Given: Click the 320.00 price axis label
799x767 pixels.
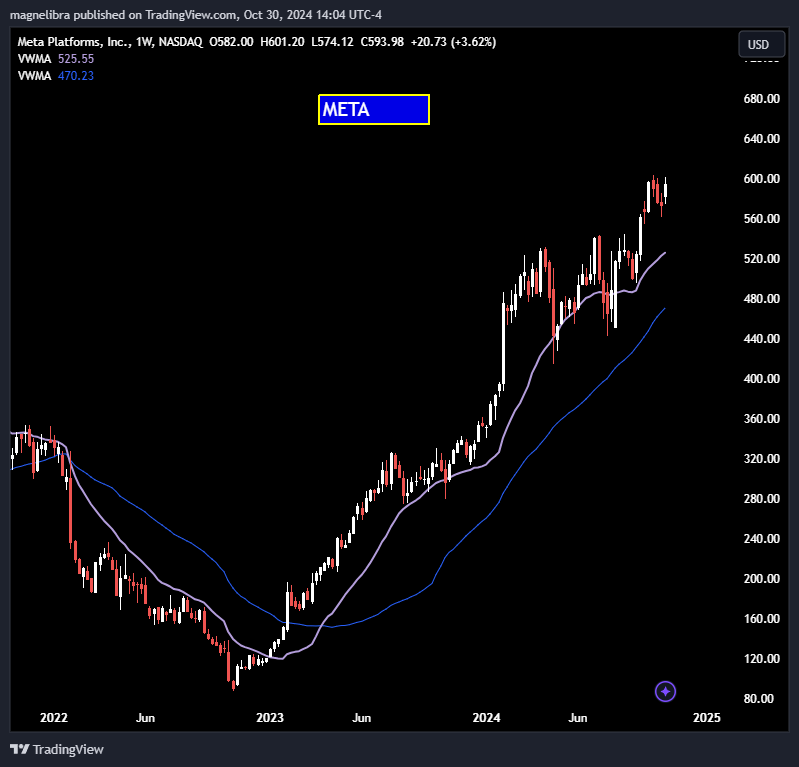Looking at the screenshot, I should pyautogui.click(x=761, y=459).
